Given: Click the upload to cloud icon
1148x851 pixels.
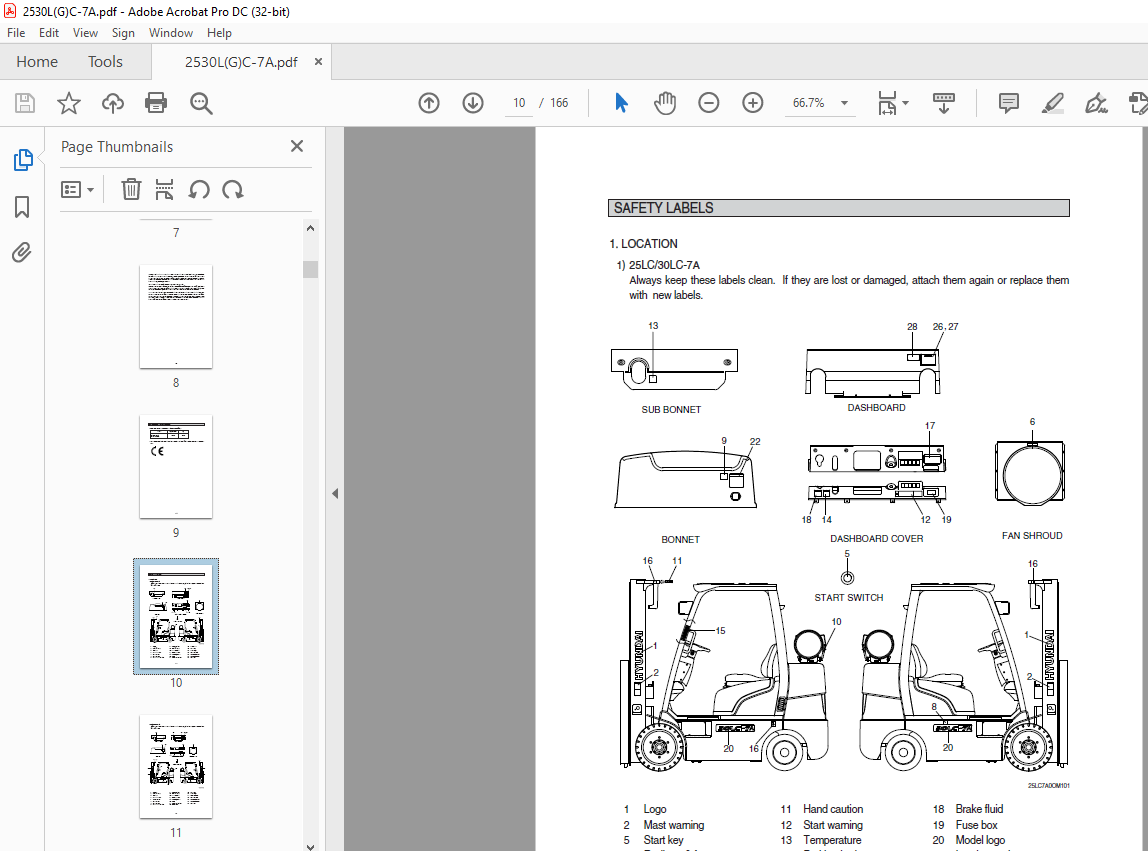Looking at the screenshot, I should [x=113, y=103].
